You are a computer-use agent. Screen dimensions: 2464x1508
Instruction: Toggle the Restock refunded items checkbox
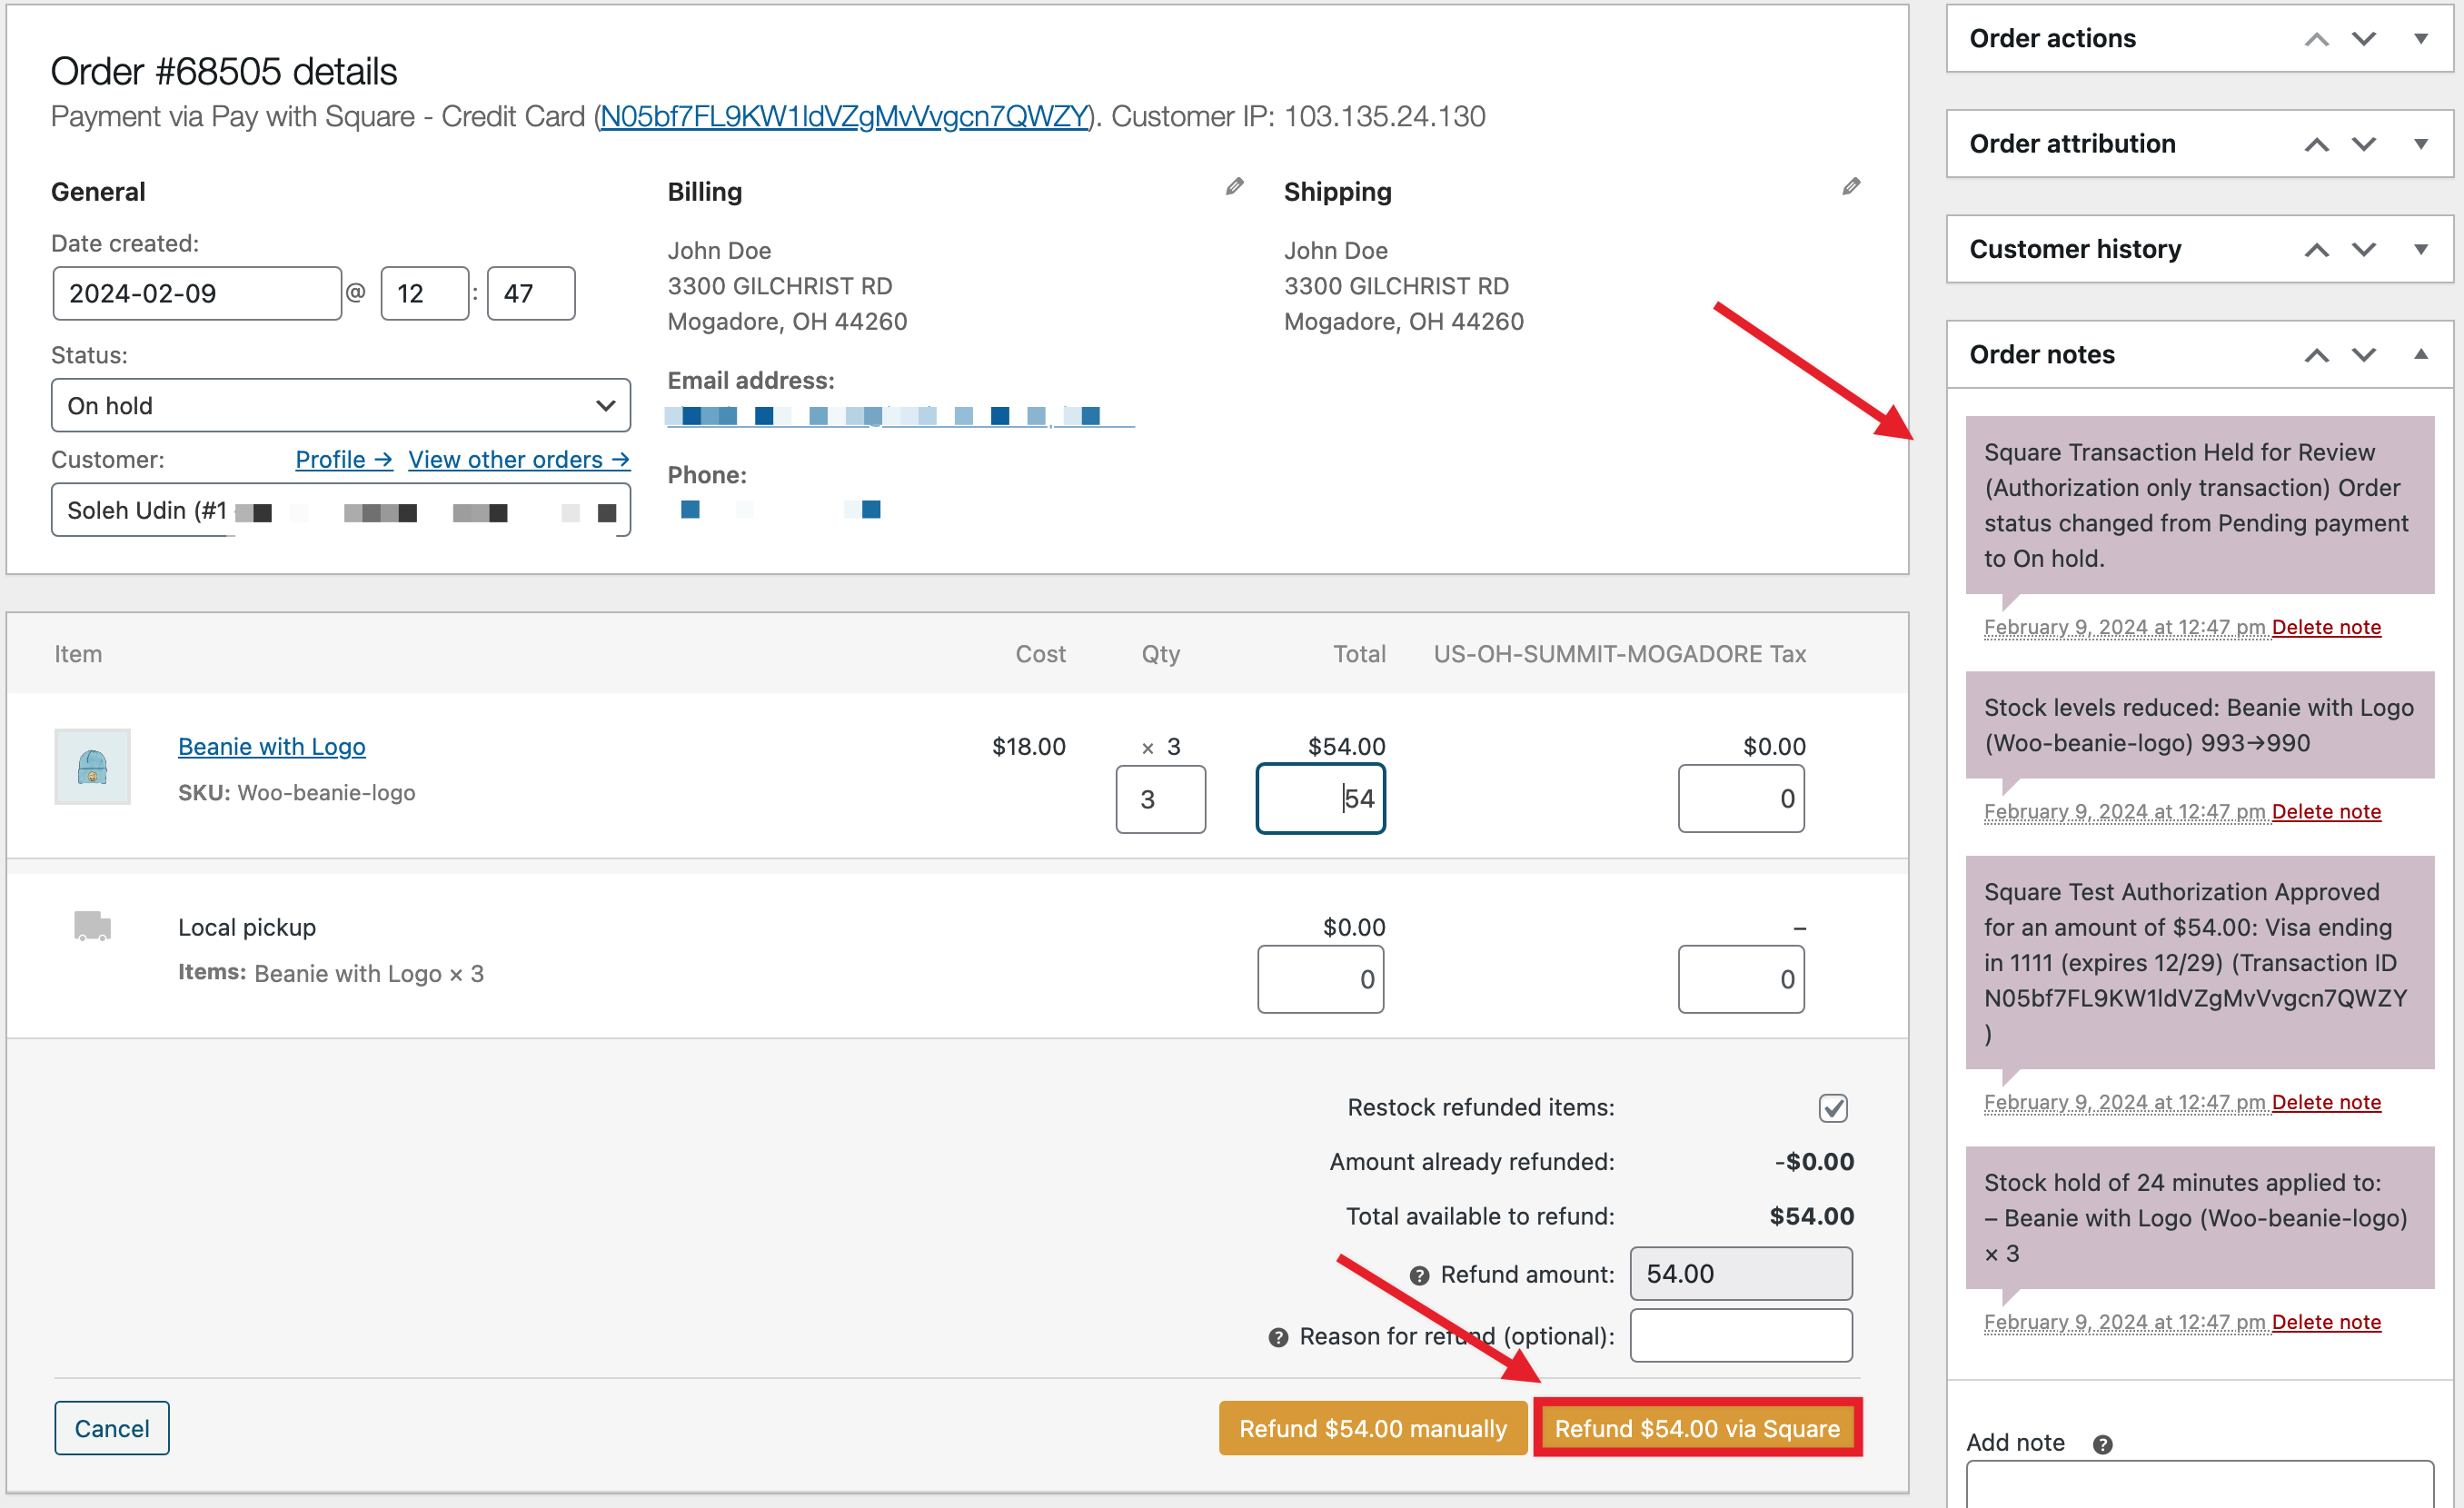pos(1833,1108)
